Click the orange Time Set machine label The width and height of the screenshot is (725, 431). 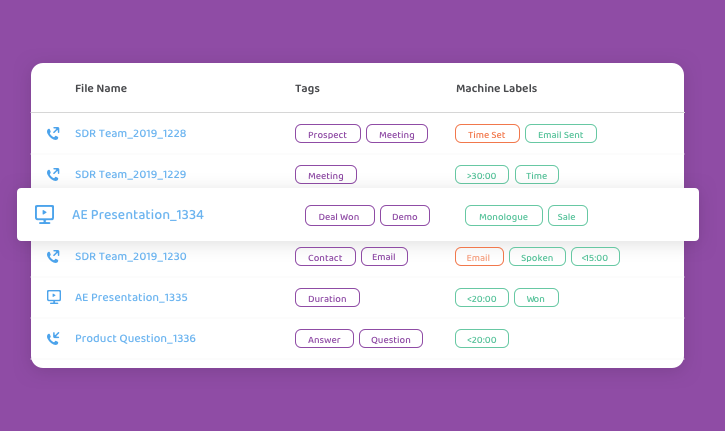pos(487,134)
